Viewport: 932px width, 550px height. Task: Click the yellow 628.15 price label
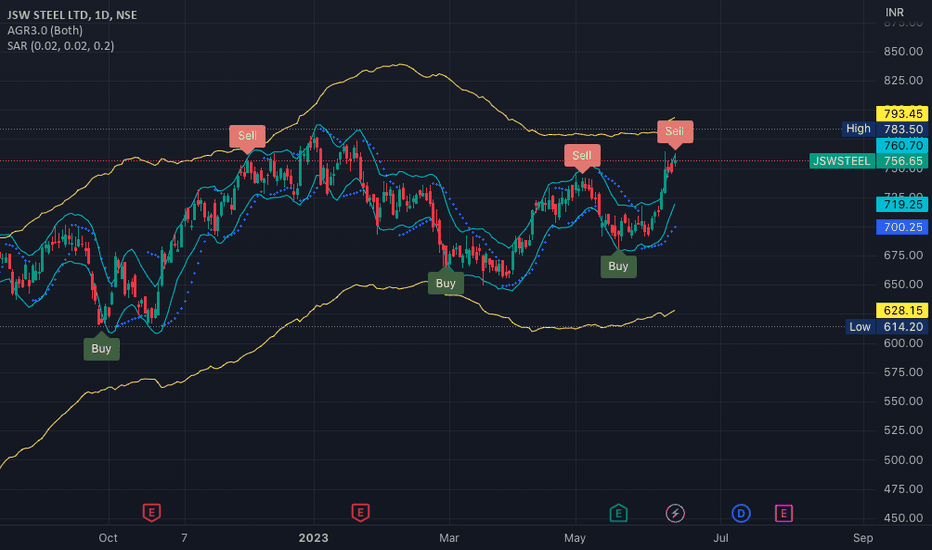pos(902,310)
